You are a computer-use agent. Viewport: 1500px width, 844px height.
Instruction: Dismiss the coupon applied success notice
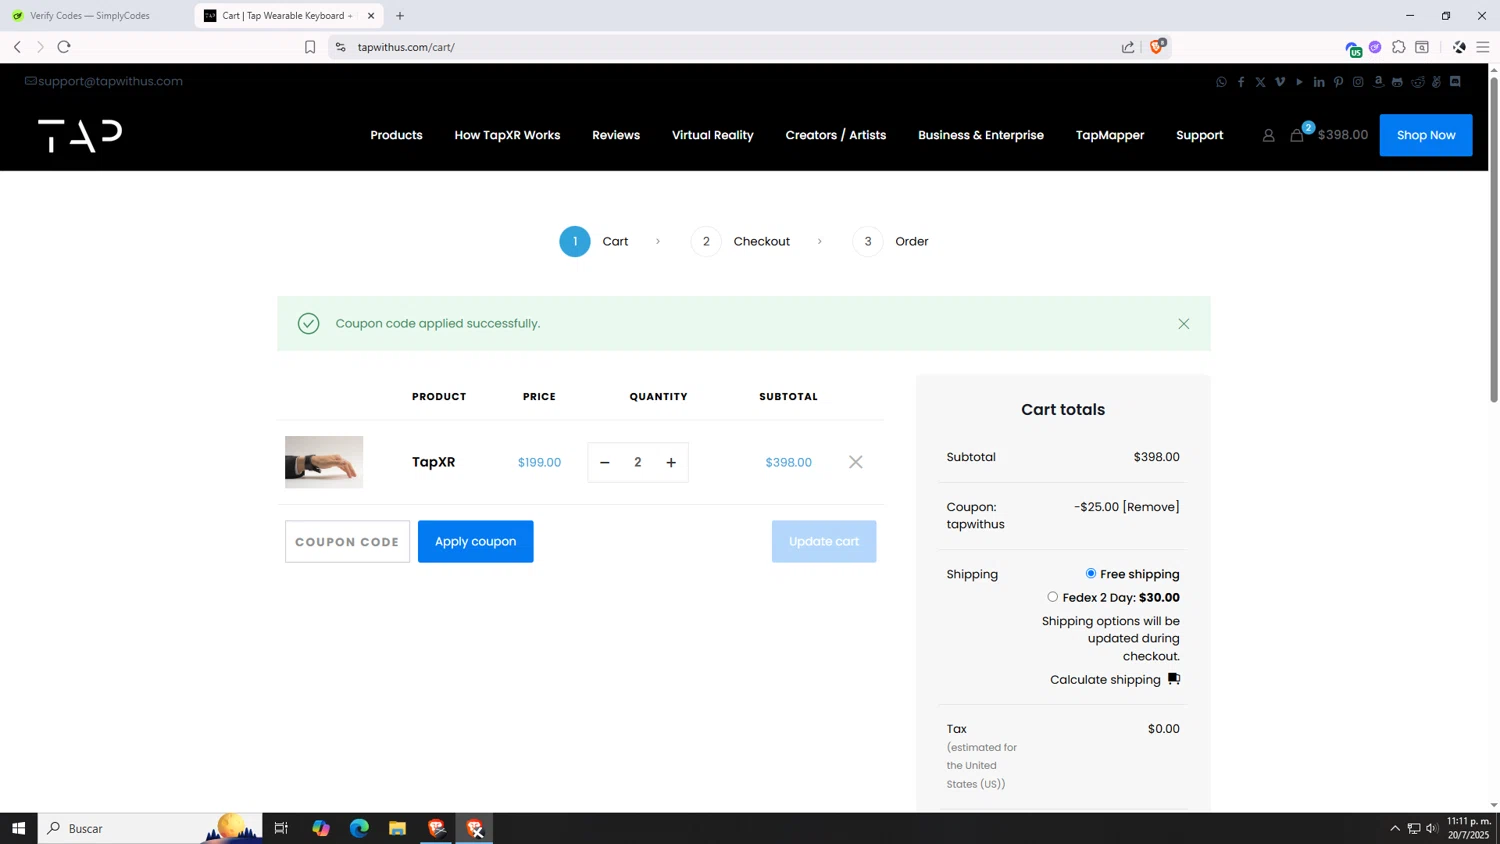[1183, 324]
